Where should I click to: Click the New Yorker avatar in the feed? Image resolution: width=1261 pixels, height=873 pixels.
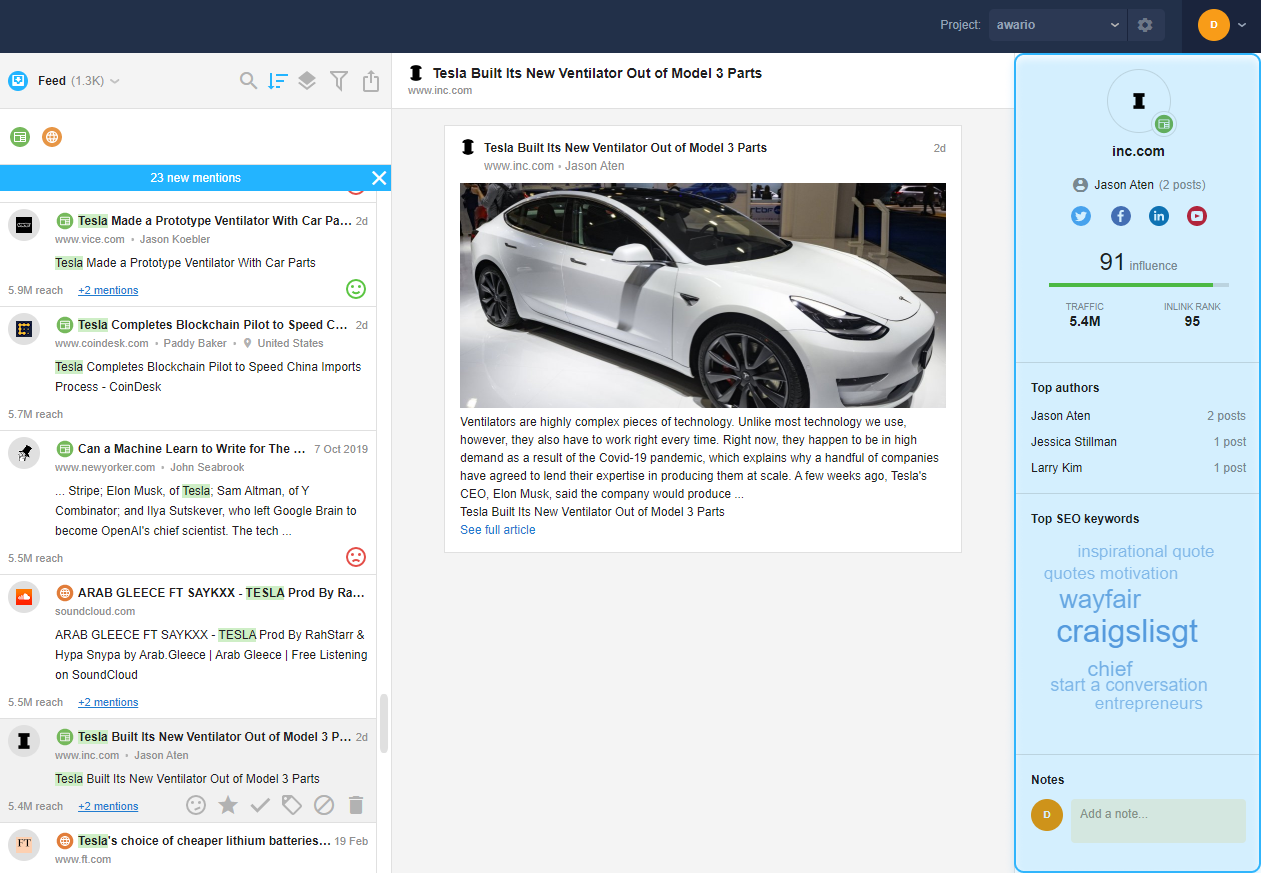(24, 452)
